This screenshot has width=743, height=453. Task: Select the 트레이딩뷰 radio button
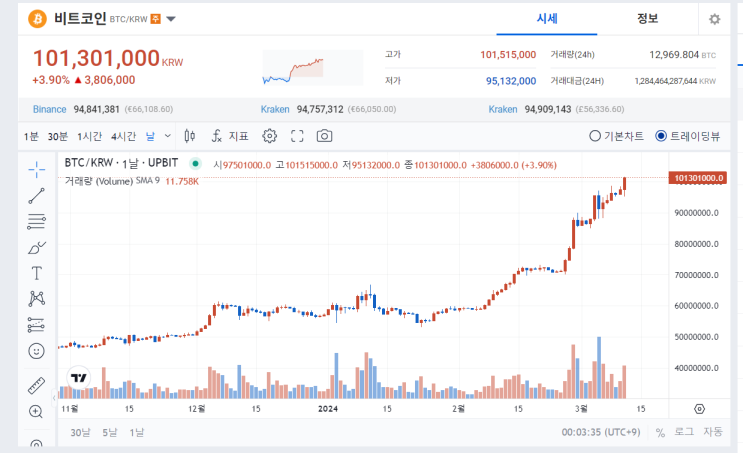(661, 136)
